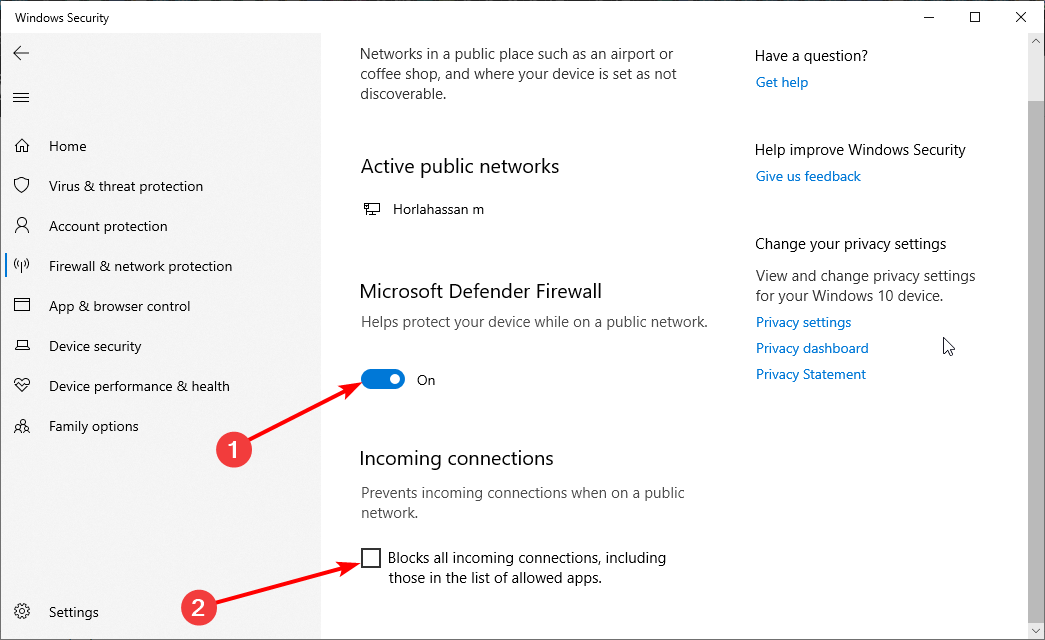Click the Active public networks heading
The width and height of the screenshot is (1045, 640).
(x=460, y=167)
